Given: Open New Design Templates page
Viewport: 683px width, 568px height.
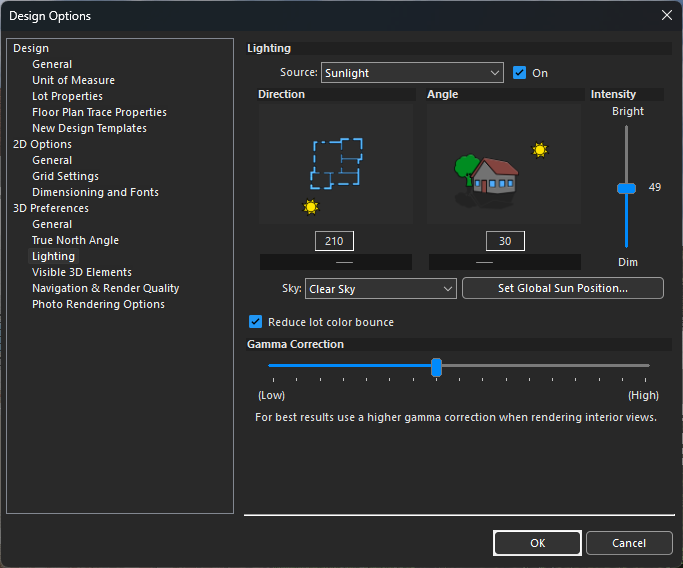Looking at the screenshot, I should click(89, 128).
